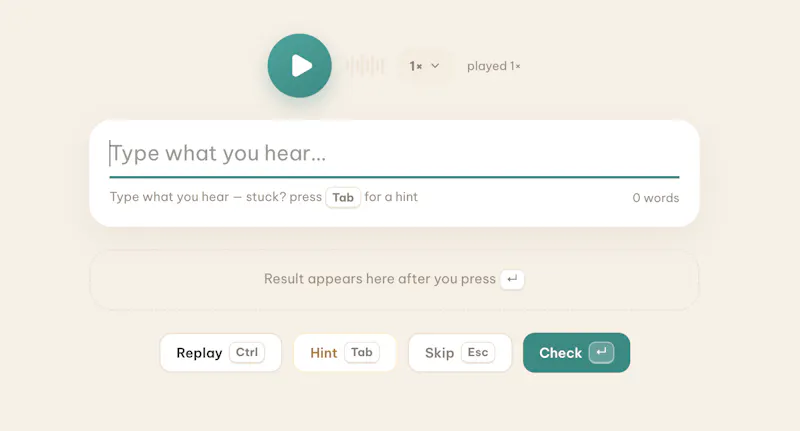Click the Replay button
The width and height of the screenshot is (800, 431).
[220, 353]
